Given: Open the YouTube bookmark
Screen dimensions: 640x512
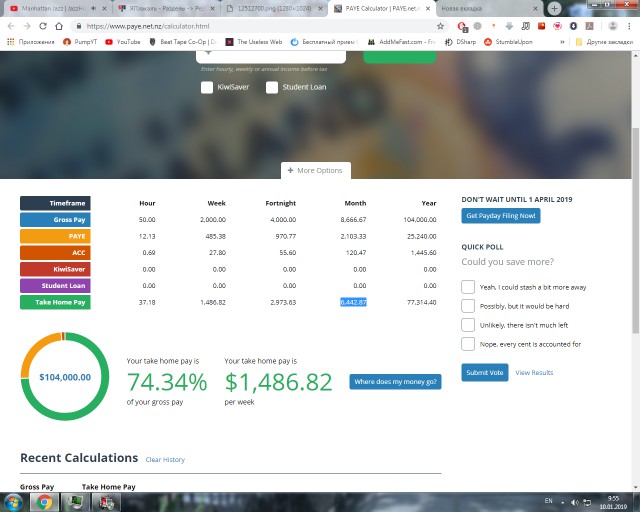Looking at the screenshot, I should [x=122, y=42].
